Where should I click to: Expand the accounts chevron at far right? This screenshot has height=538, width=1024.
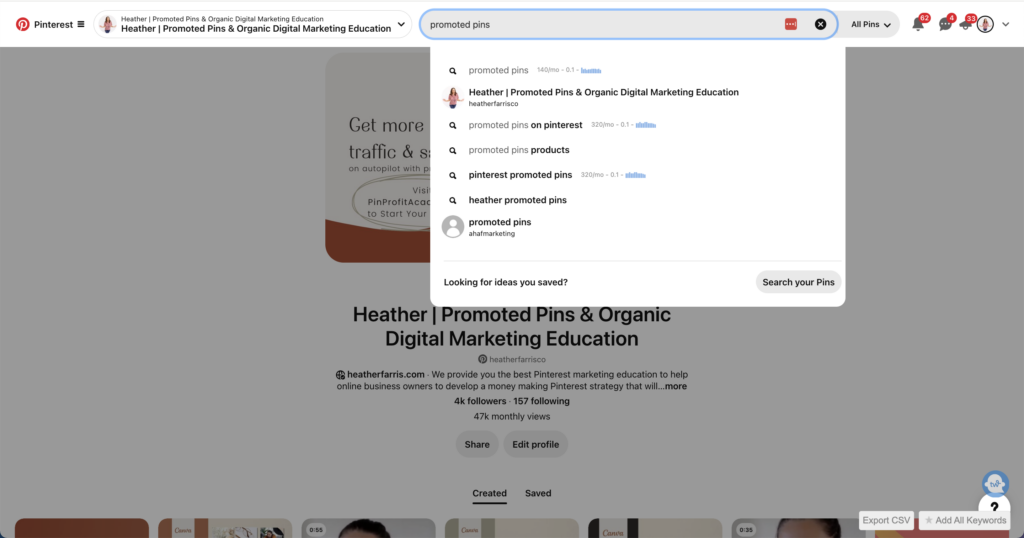tap(1006, 24)
